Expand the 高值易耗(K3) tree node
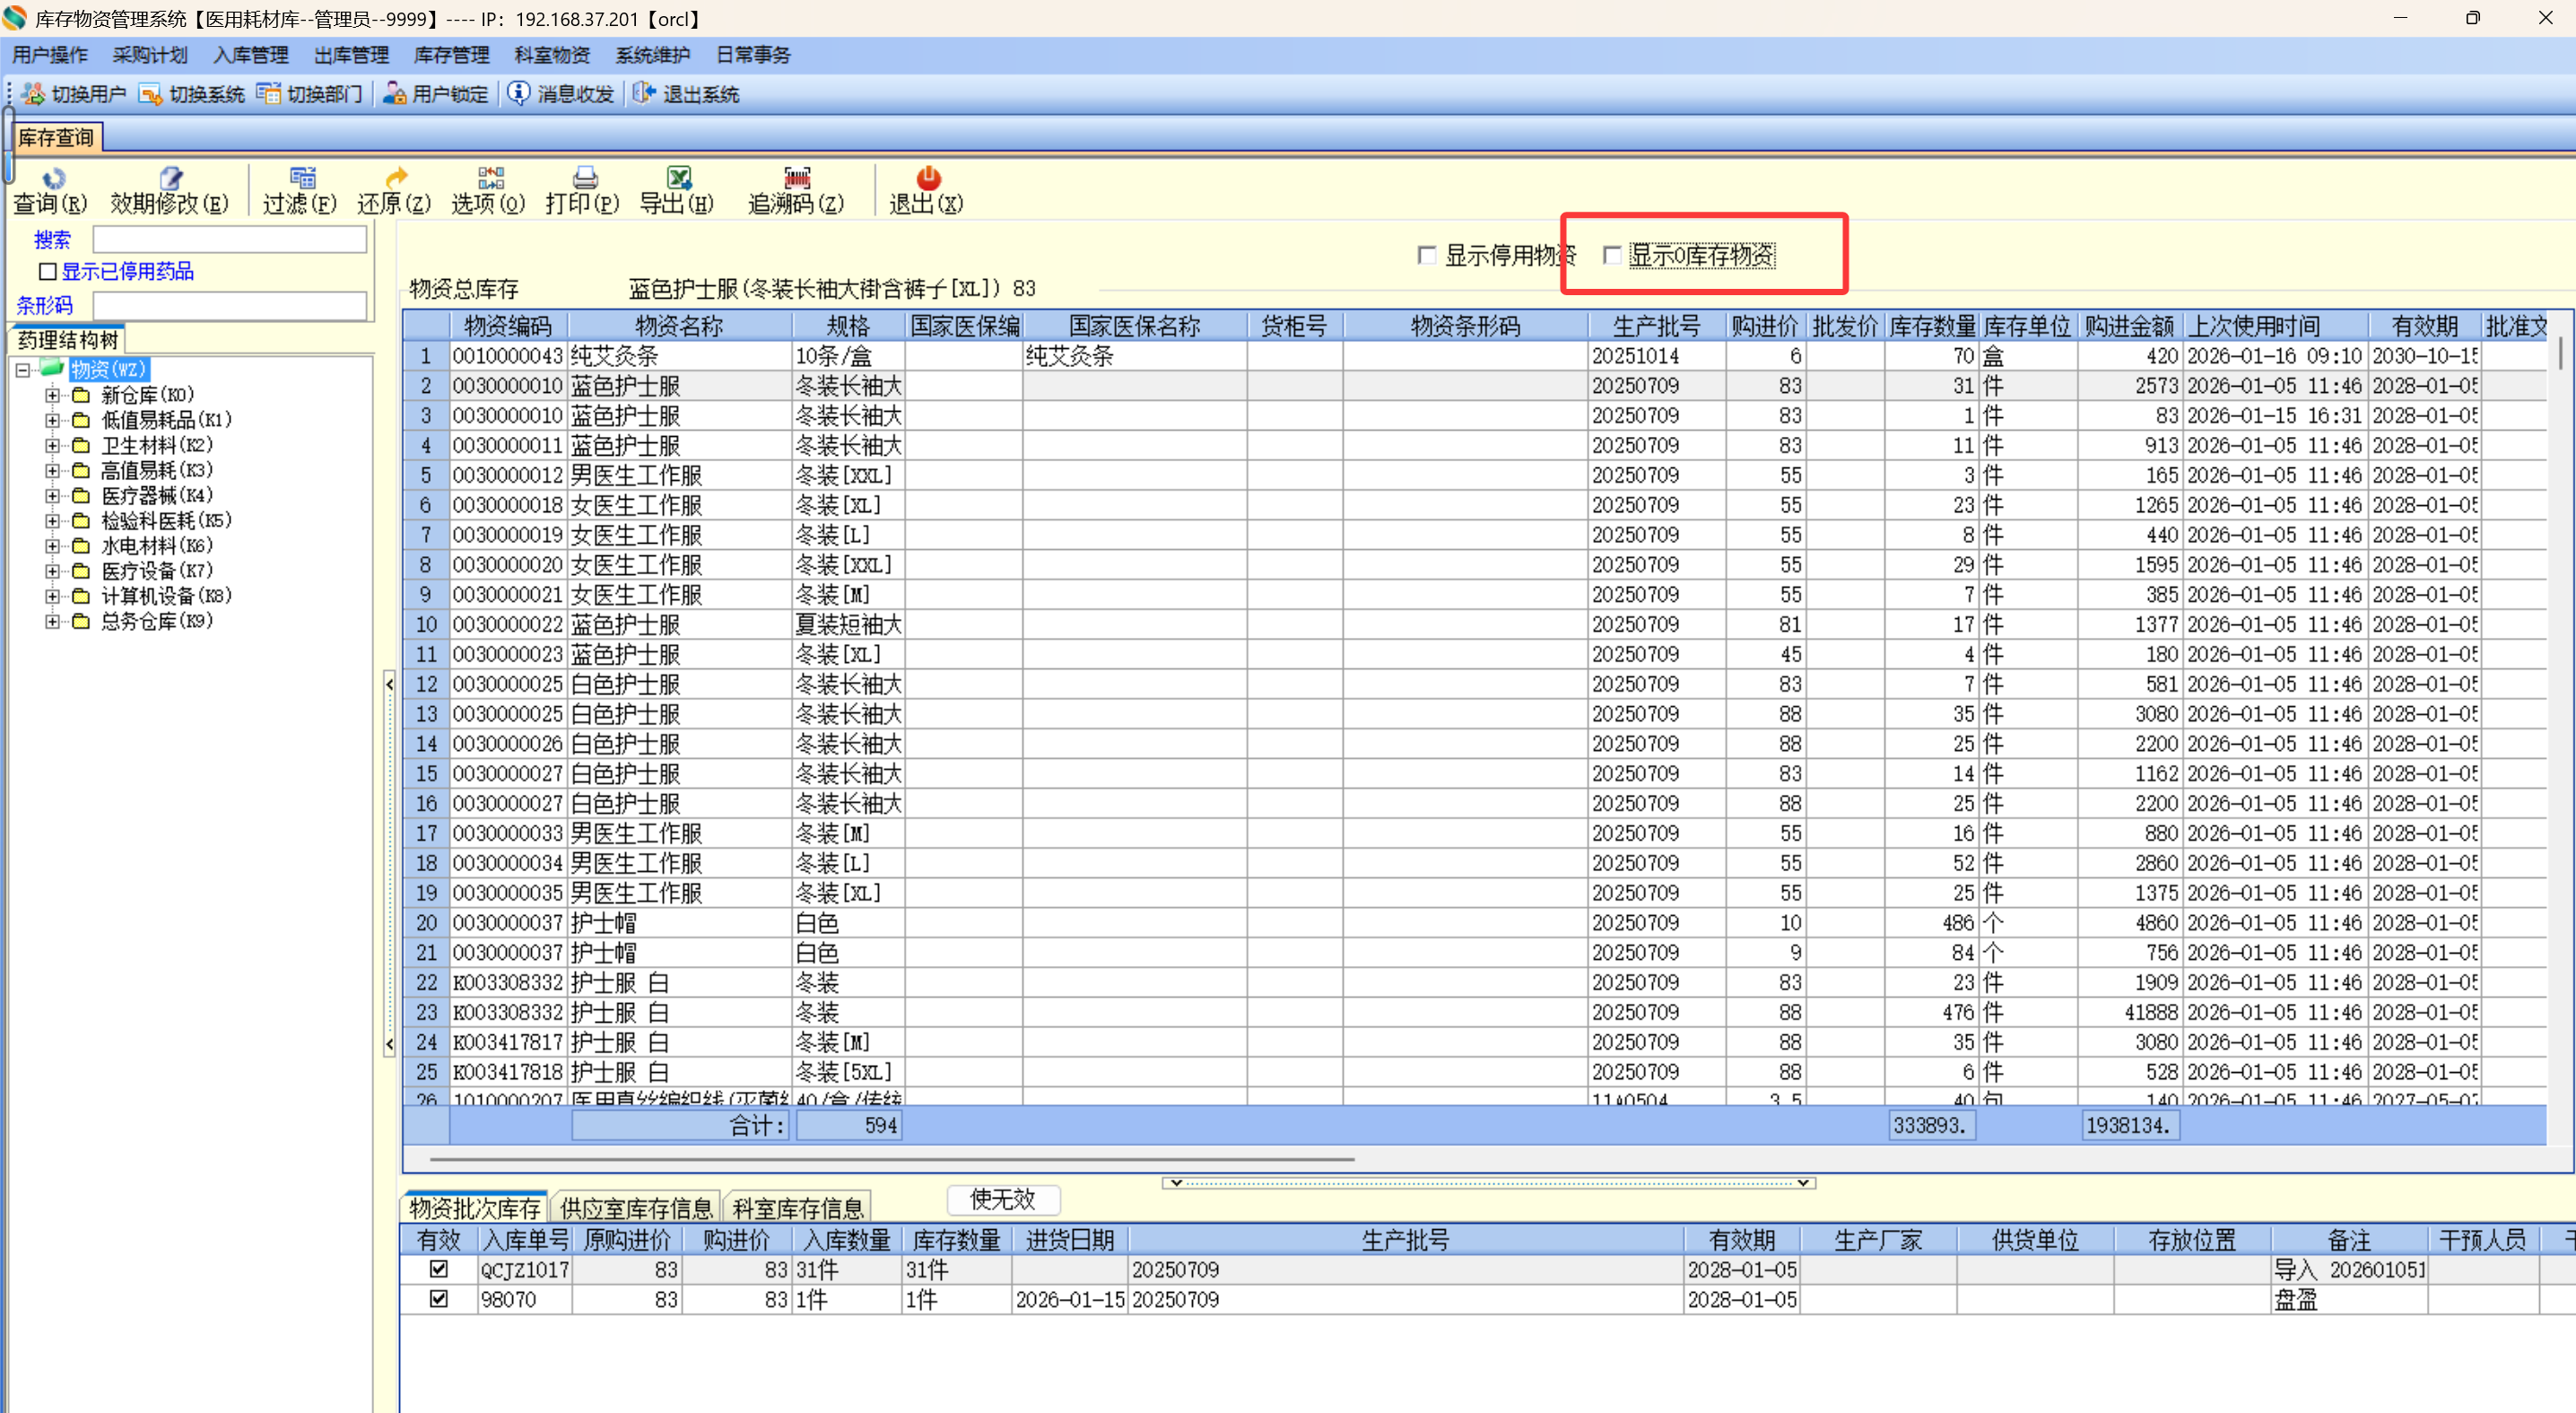Image resolution: width=2576 pixels, height=1413 pixels. (x=52, y=470)
